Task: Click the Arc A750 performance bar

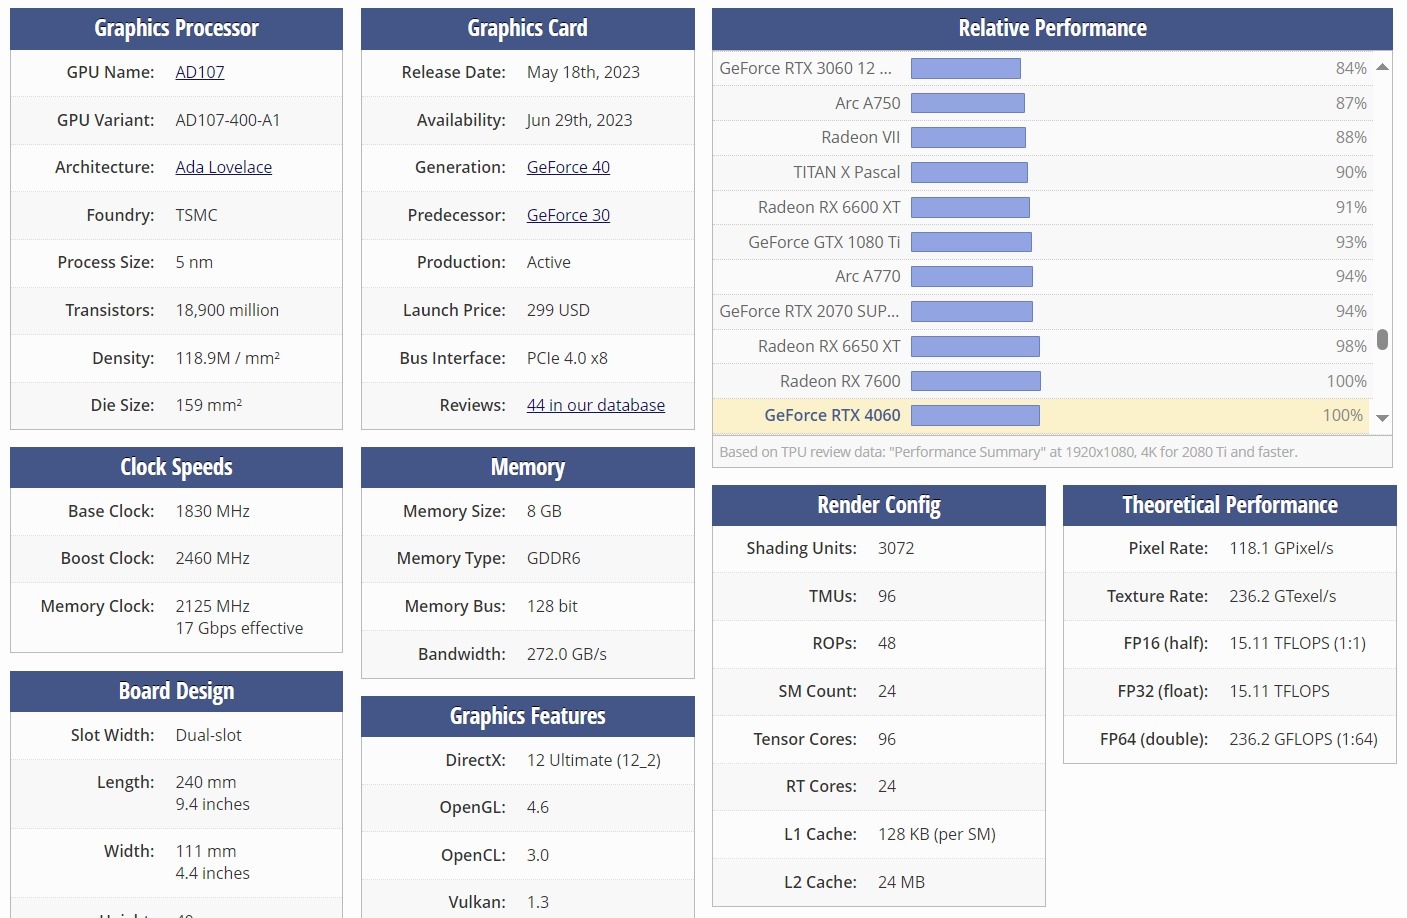Action: pos(968,103)
